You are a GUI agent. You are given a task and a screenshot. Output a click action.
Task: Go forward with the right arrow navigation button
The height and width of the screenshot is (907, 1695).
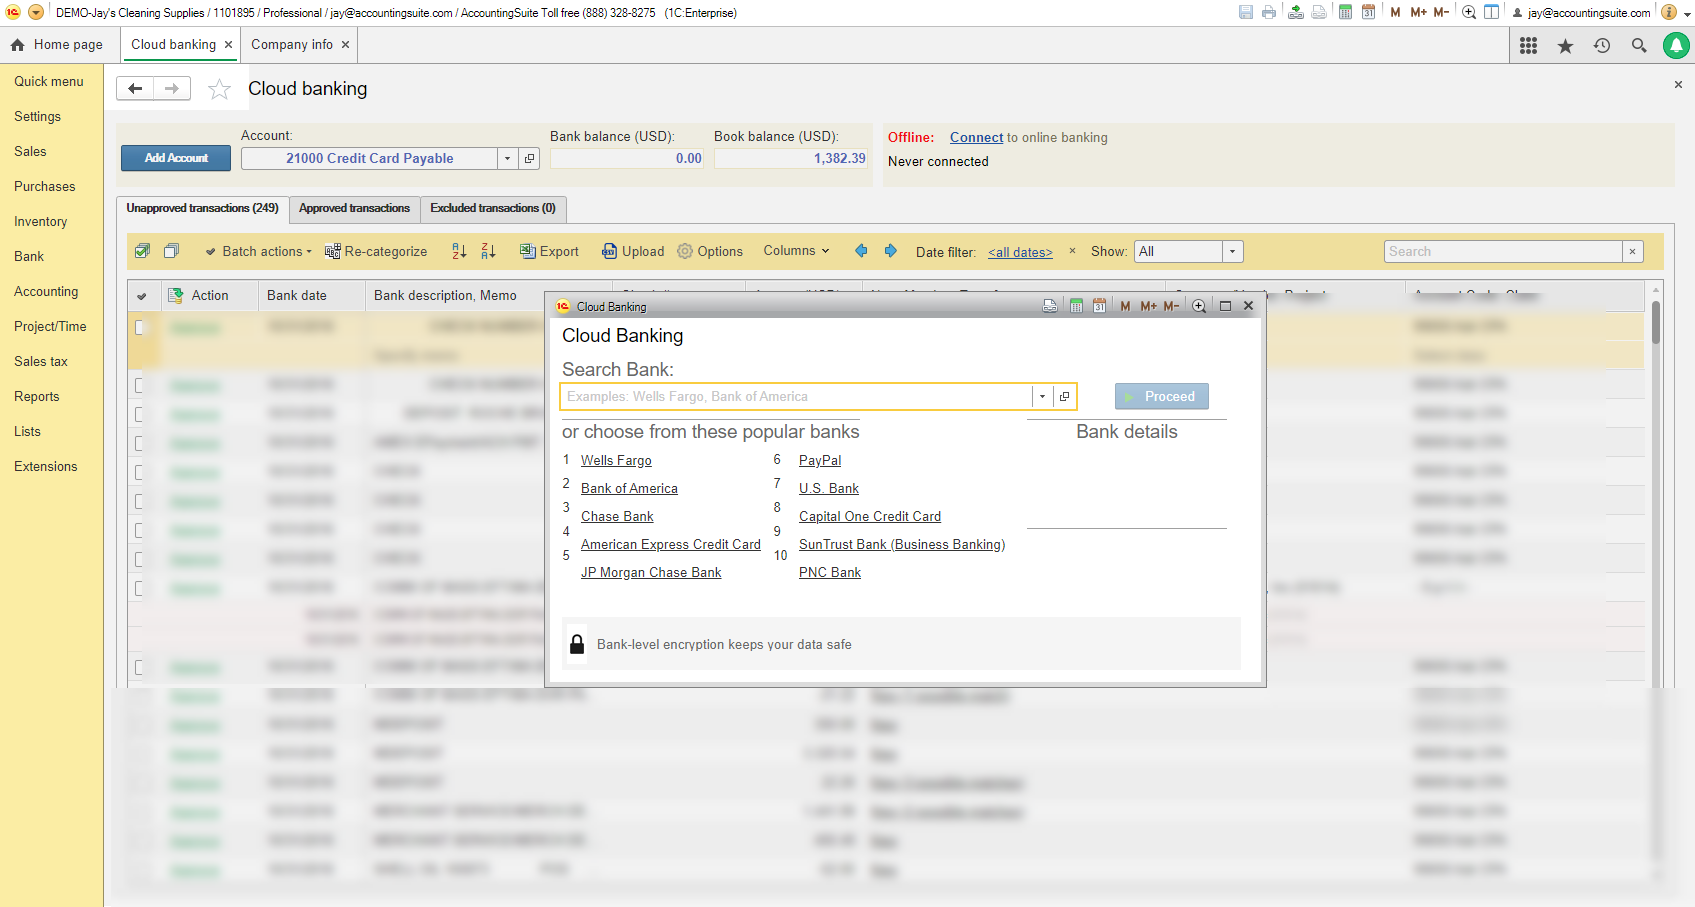(x=172, y=88)
